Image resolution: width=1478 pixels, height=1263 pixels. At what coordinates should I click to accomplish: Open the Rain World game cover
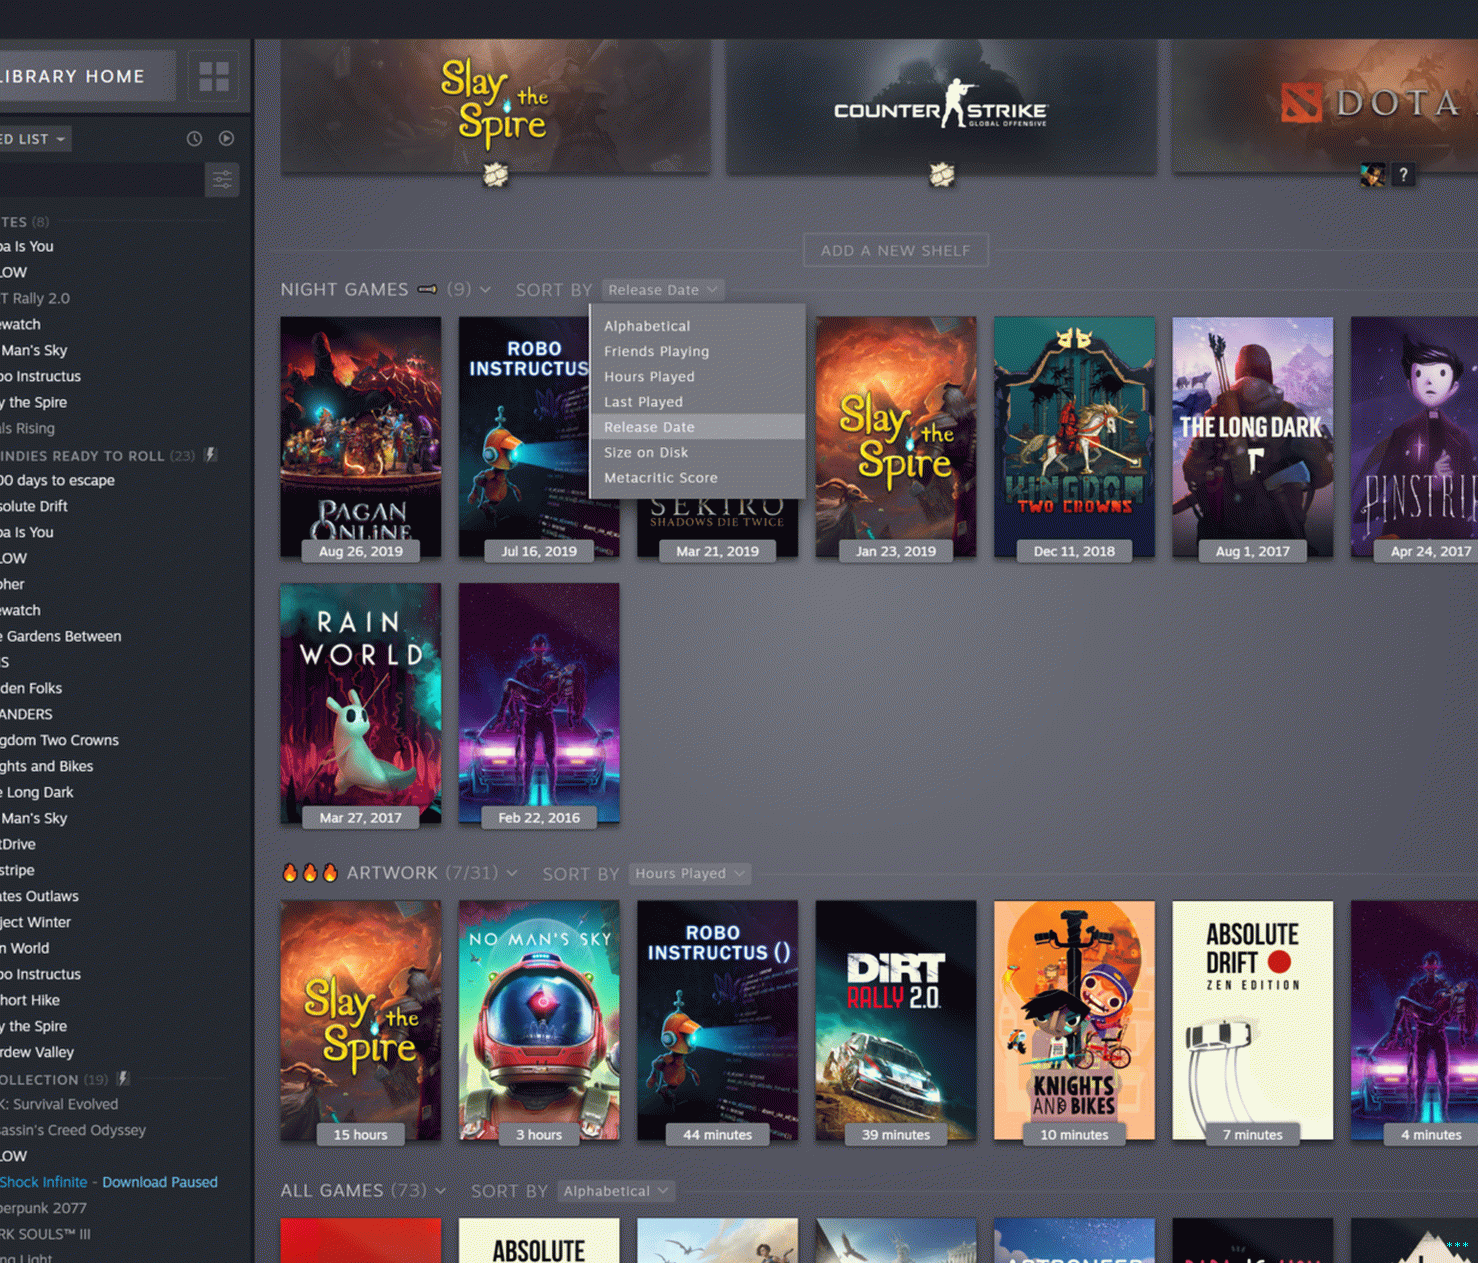360,703
